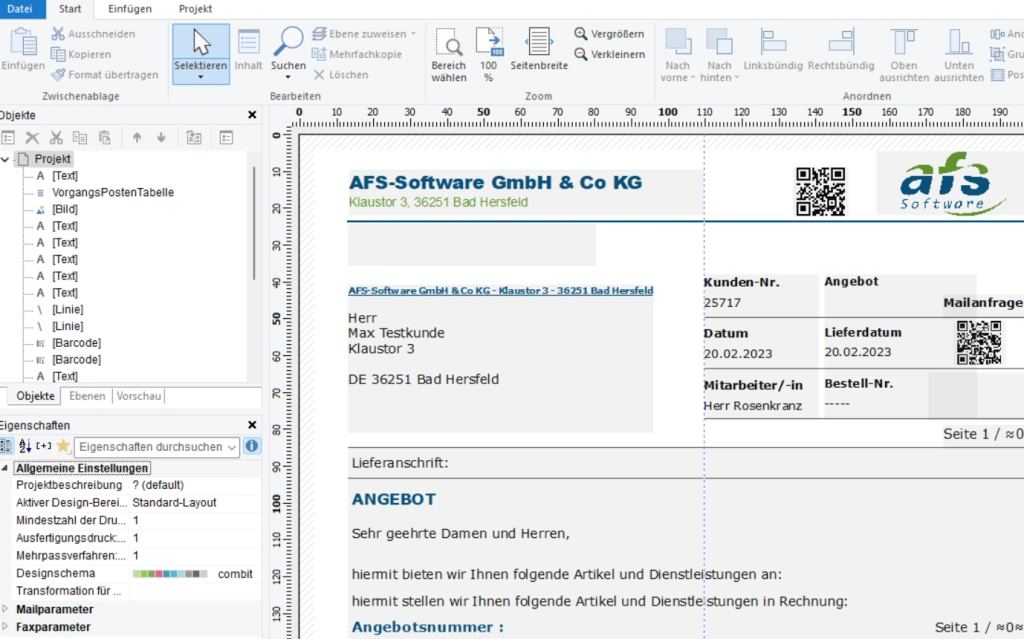Viewport: 1024px width, 639px height.
Task: Toggle the categorized view icon in Eigenschaften
Action: click(7, 446)
